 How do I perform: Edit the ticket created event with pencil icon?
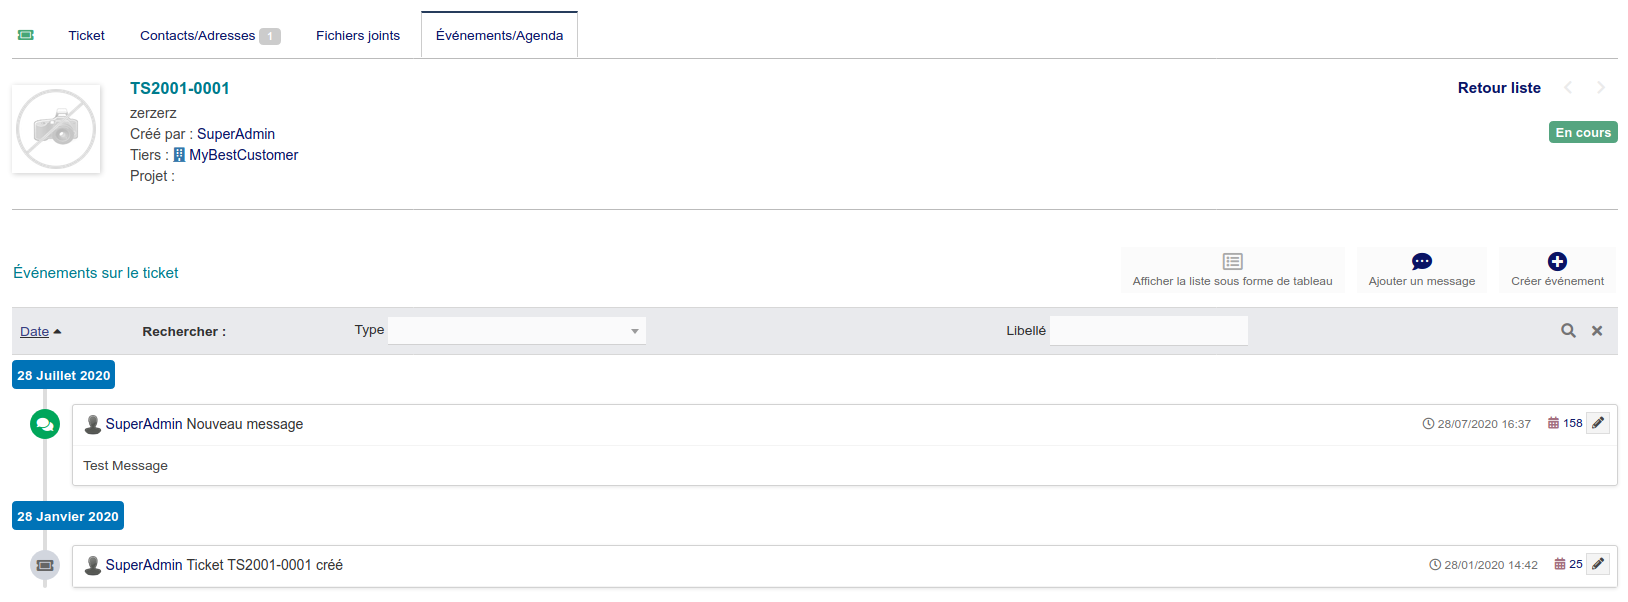pyautogui.click(x=1598, y=564)
